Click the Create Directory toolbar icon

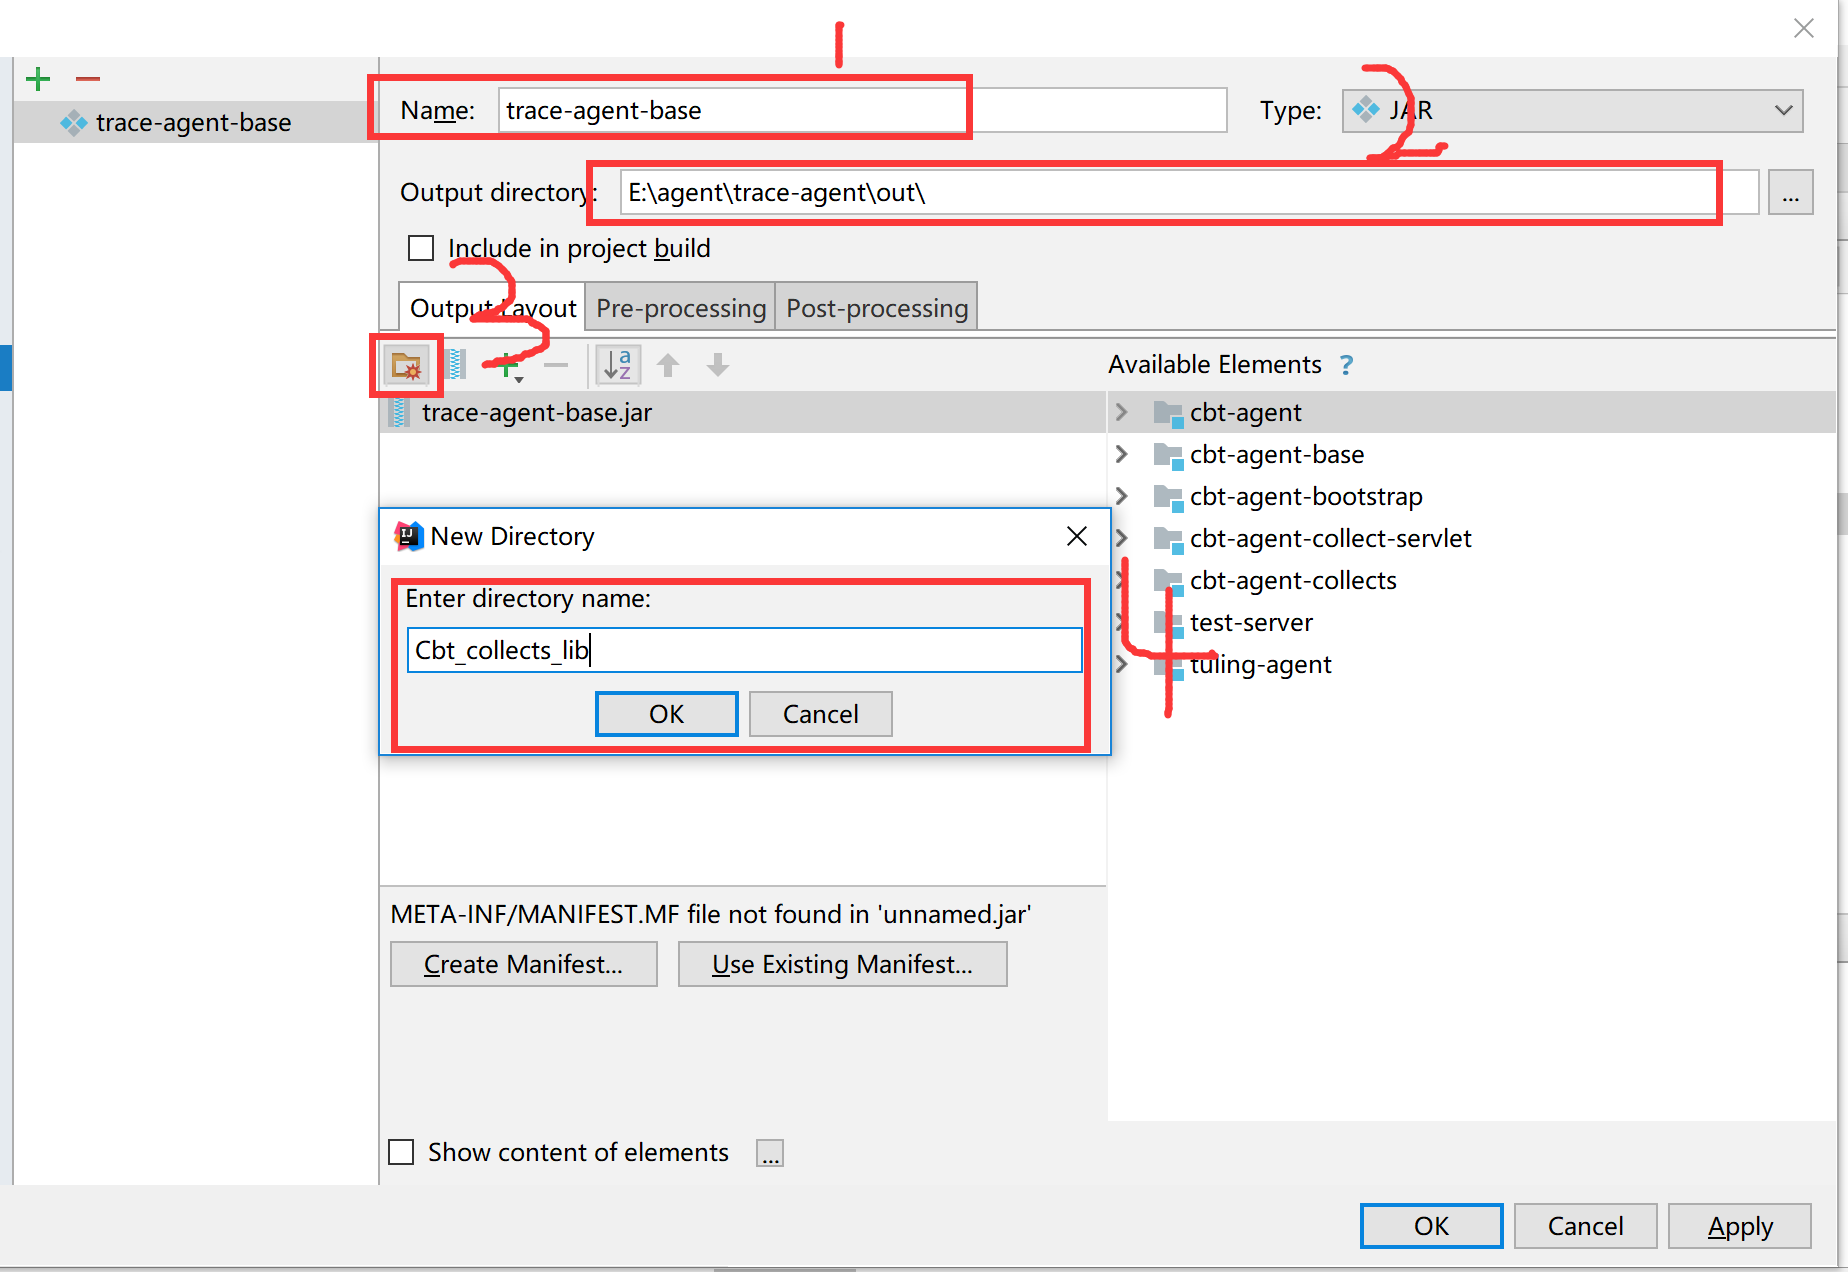(407, 366)
